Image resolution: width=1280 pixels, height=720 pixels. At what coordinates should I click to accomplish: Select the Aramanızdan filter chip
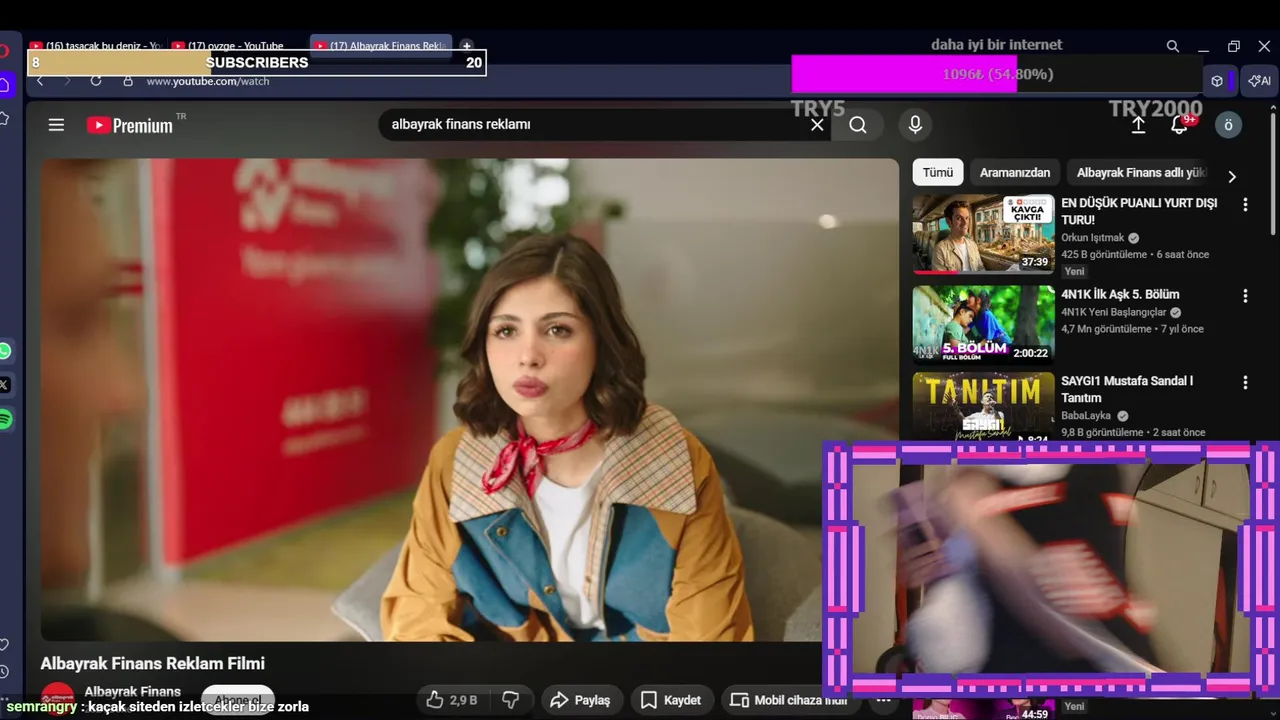[x=1015, y=172]
